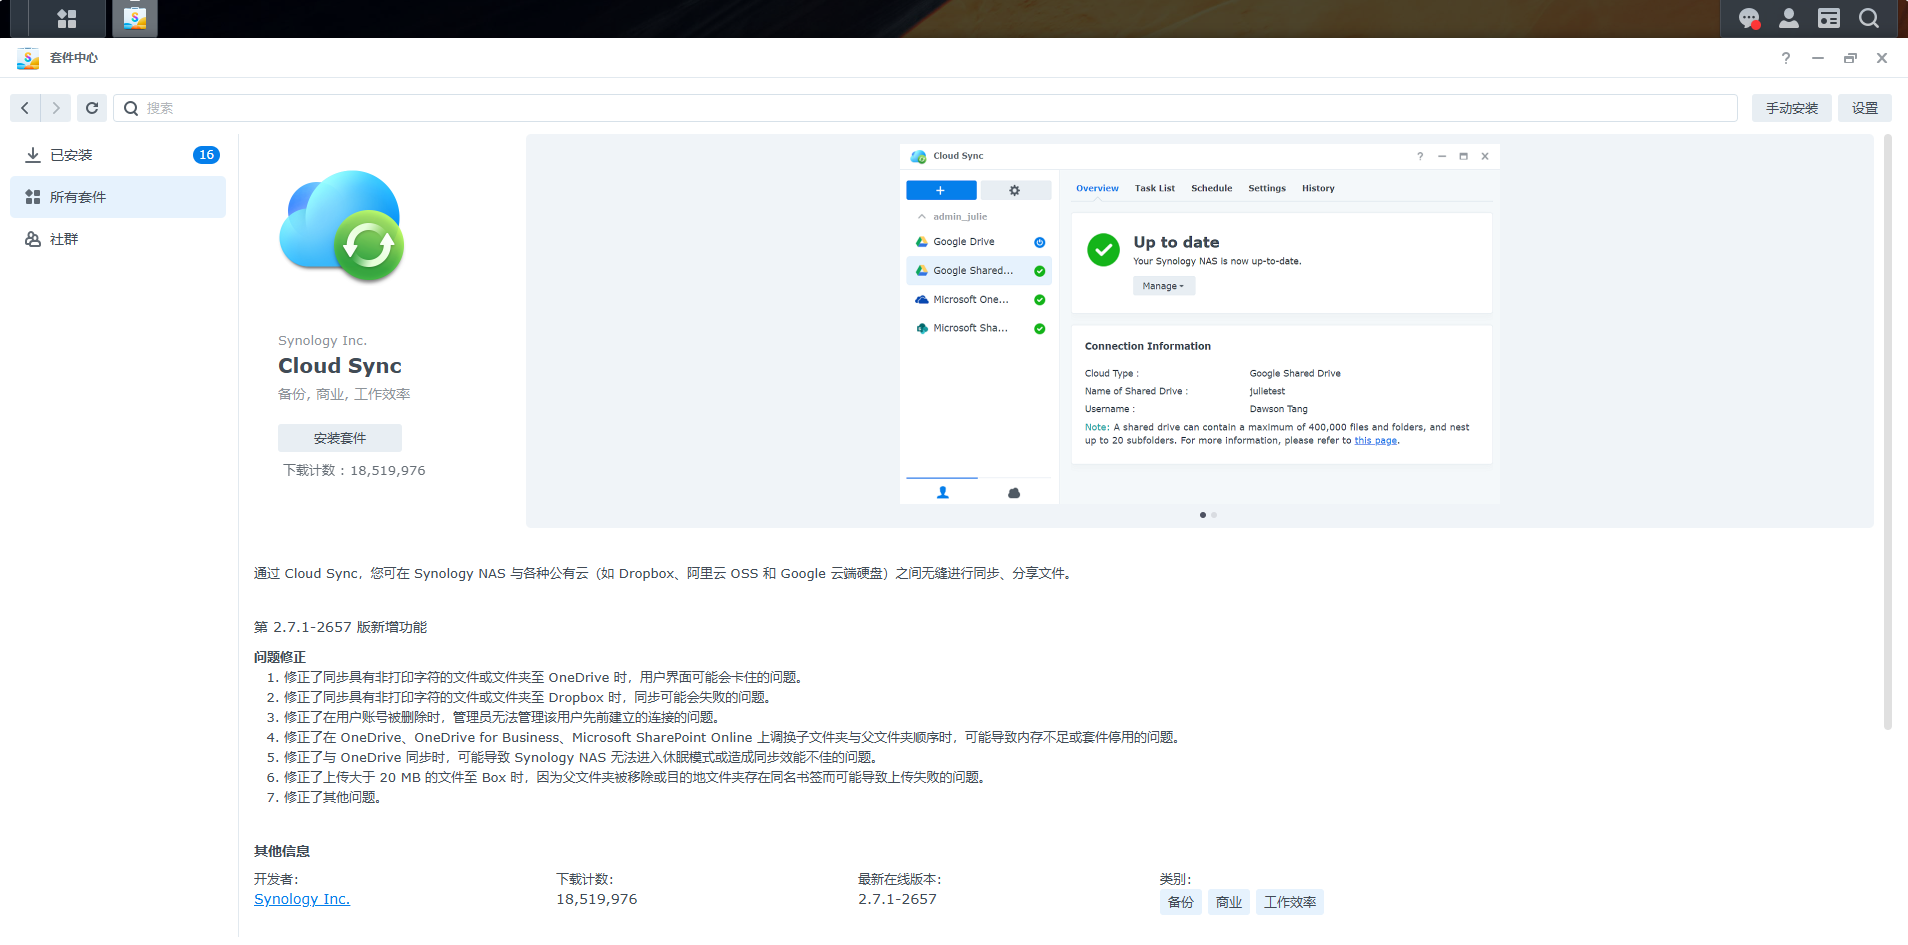This screenshot has width=1908, height=945.
Task: Click the vertical scrollbar of the page
Action: coord(1888,432)
